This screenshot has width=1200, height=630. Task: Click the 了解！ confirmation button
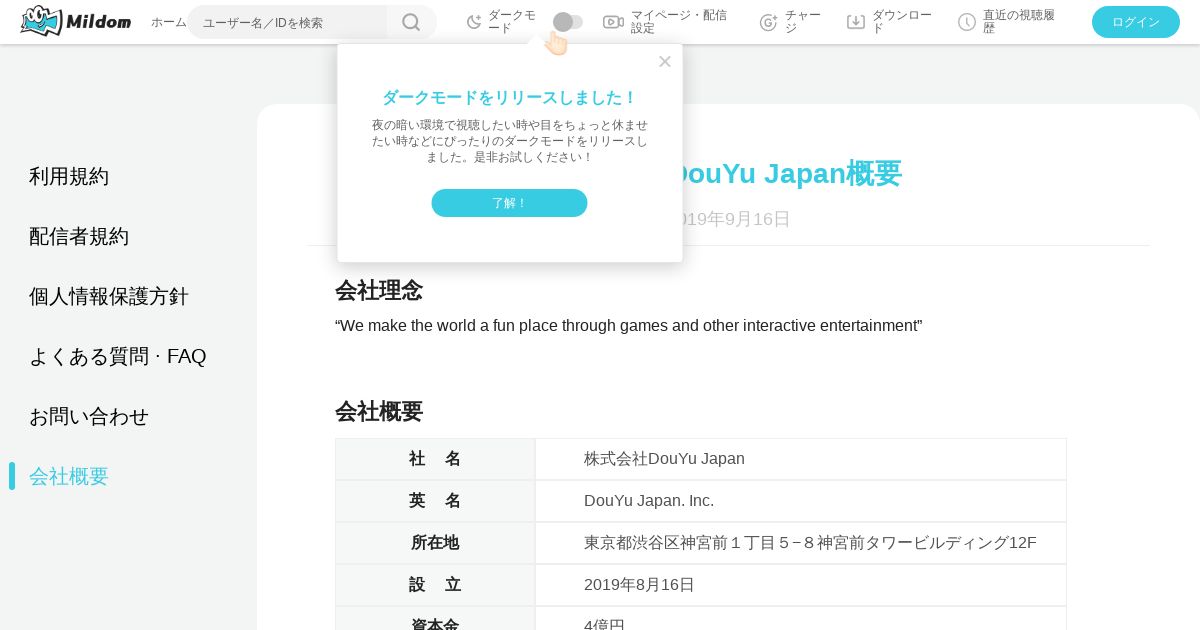point(509,203)
